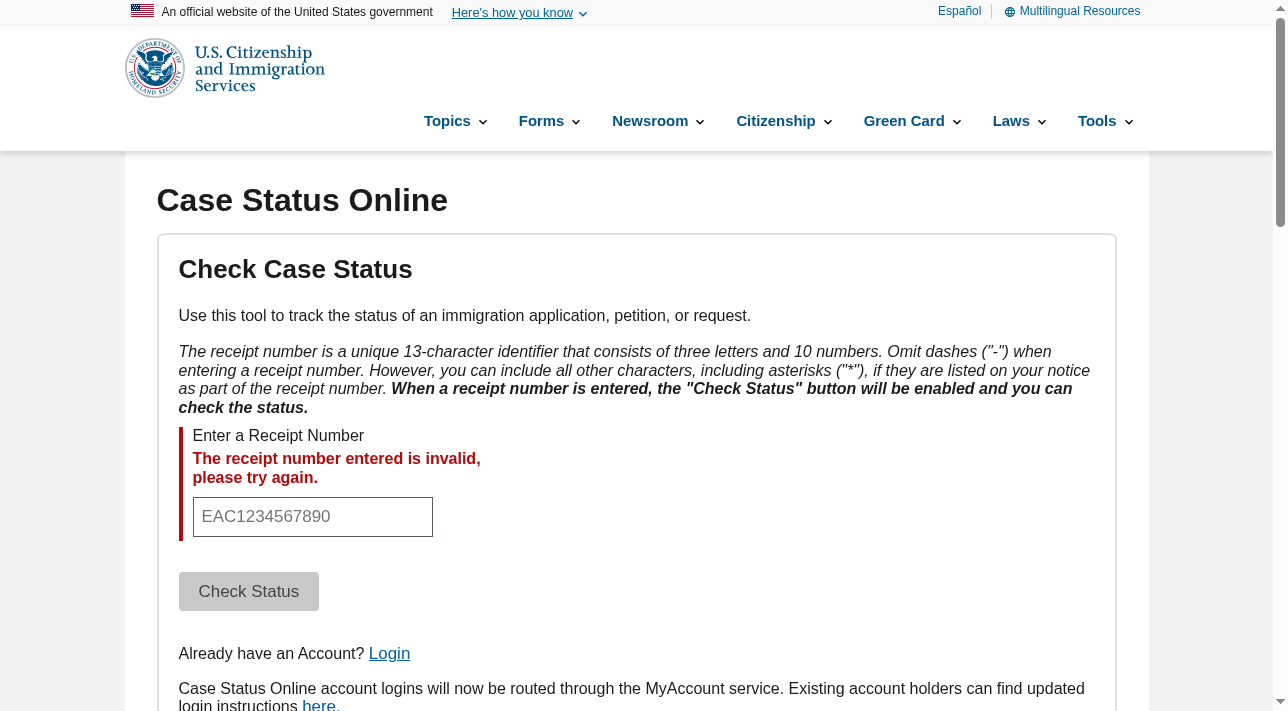Click the Check Status button
The height and width of the screenshot is (711, 1288).
pyautogui.click(x=249, y=591)
